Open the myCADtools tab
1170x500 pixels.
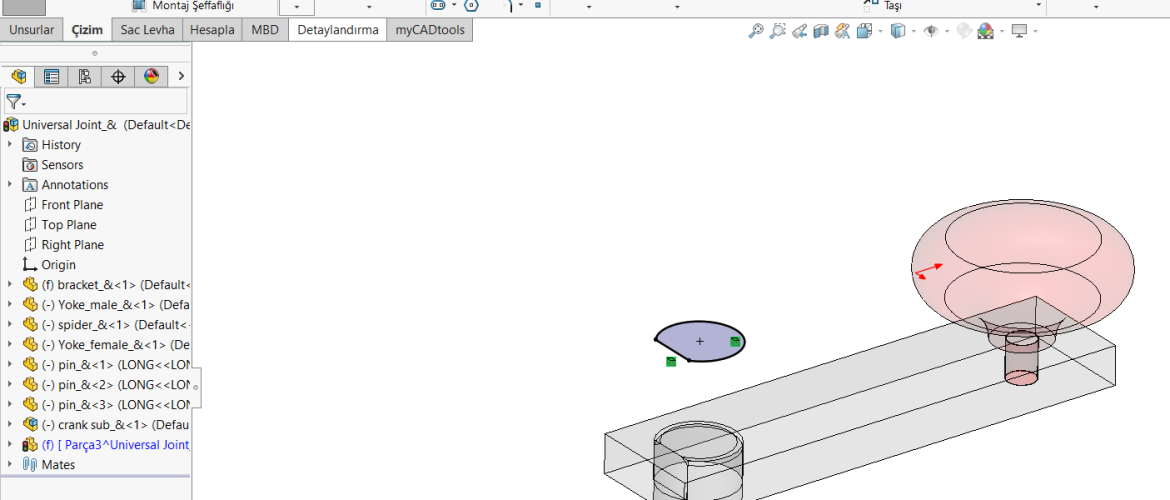coord(429,30)
